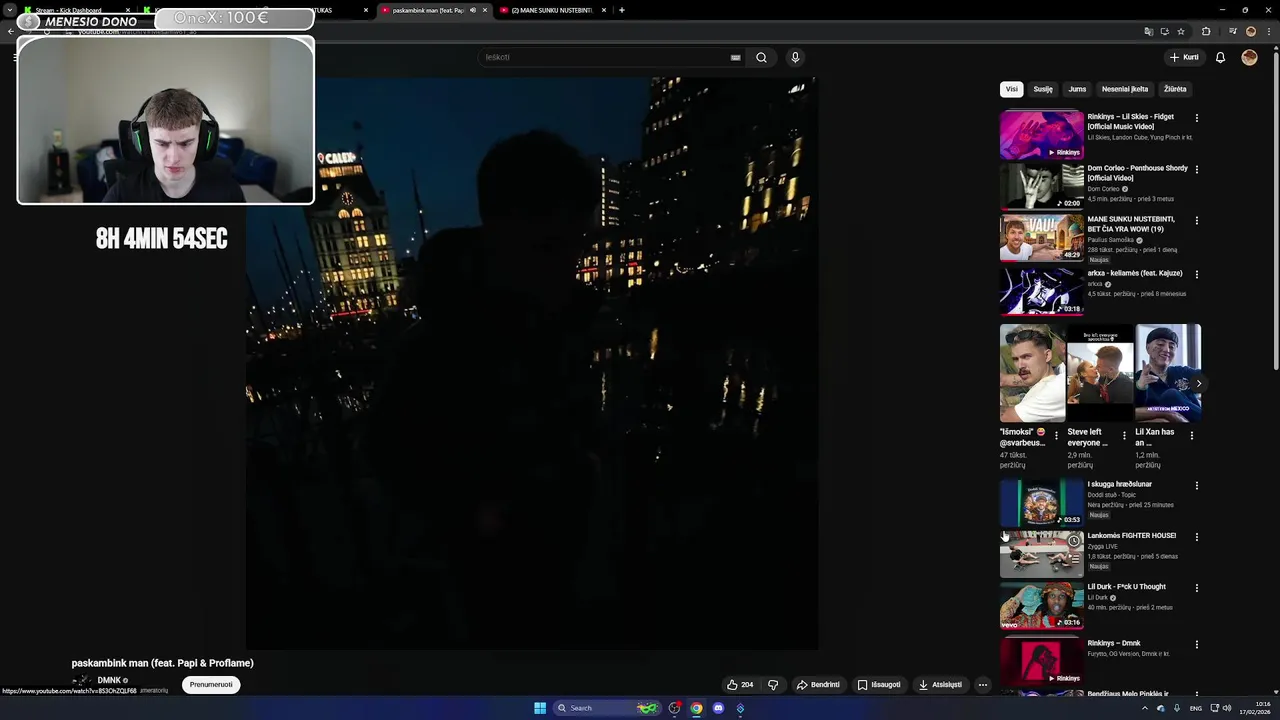Click the translate page icon in address bar
Image resolution: width=1280 pixels, height=720 pixels.
click(x=1148, y=31)
